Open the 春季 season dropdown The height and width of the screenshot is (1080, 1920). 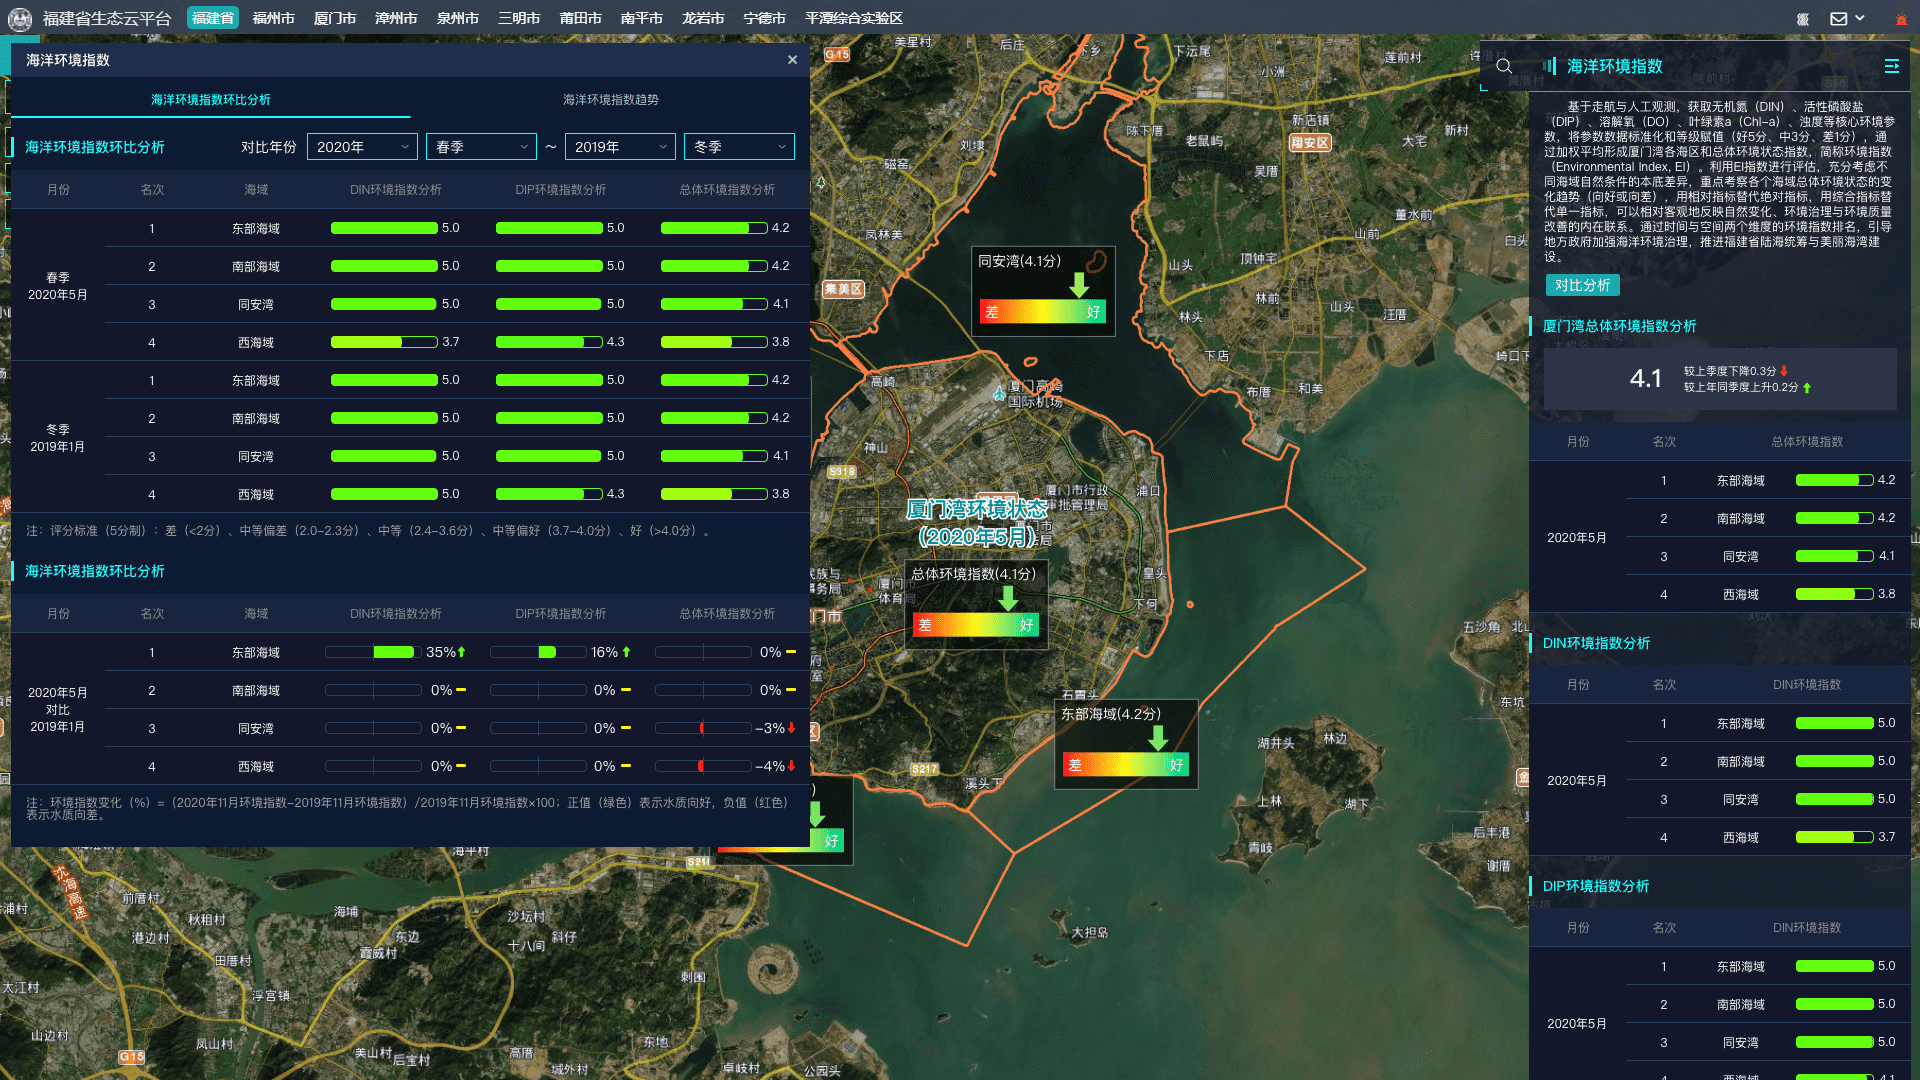(x=481, y=147)
